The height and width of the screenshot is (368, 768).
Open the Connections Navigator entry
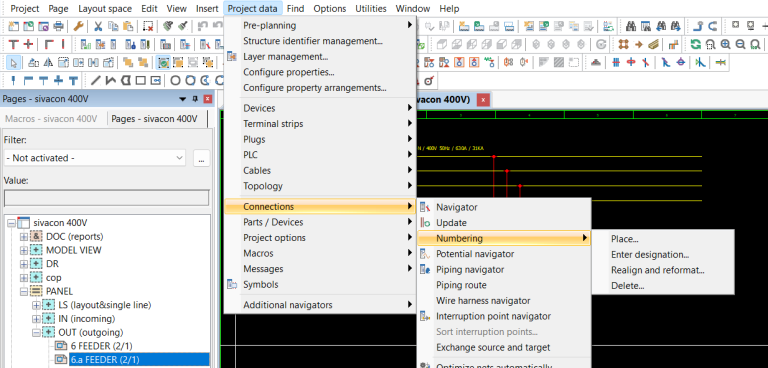[x=504, y=207]
